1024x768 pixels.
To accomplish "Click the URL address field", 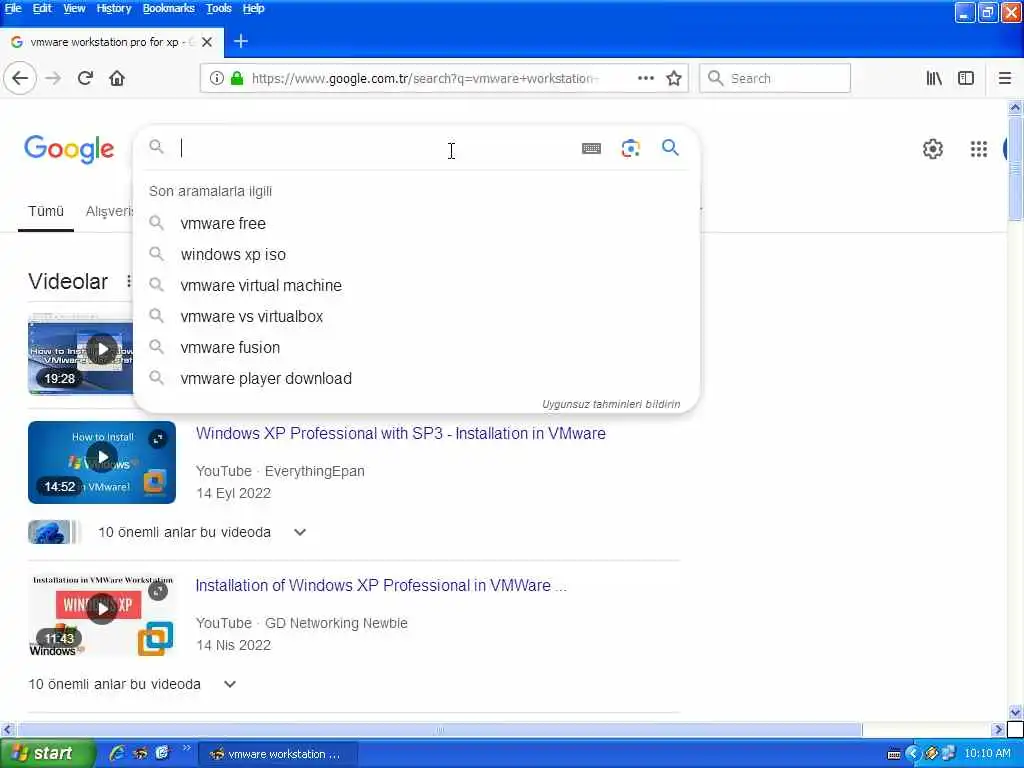I will 423,78.
